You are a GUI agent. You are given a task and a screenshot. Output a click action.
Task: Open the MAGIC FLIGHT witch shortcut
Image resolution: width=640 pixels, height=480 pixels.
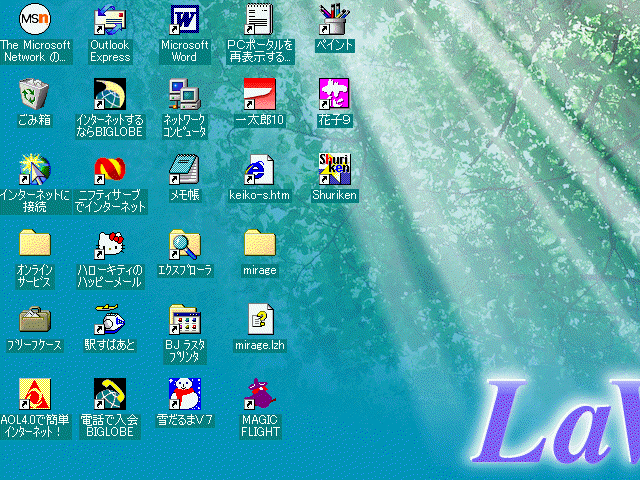coord(260,394)
